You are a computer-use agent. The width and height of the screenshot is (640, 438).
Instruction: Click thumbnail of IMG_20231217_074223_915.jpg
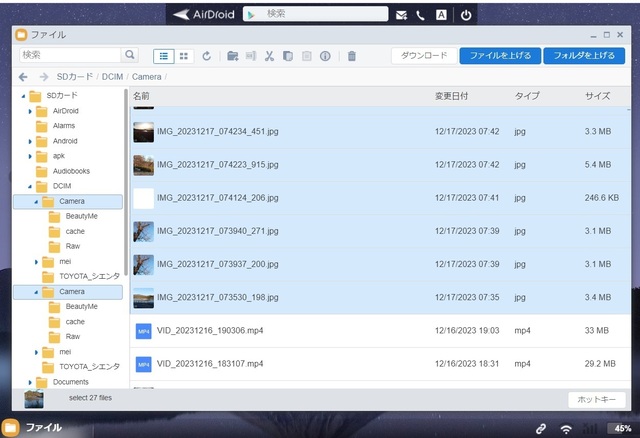pos(144,165)
